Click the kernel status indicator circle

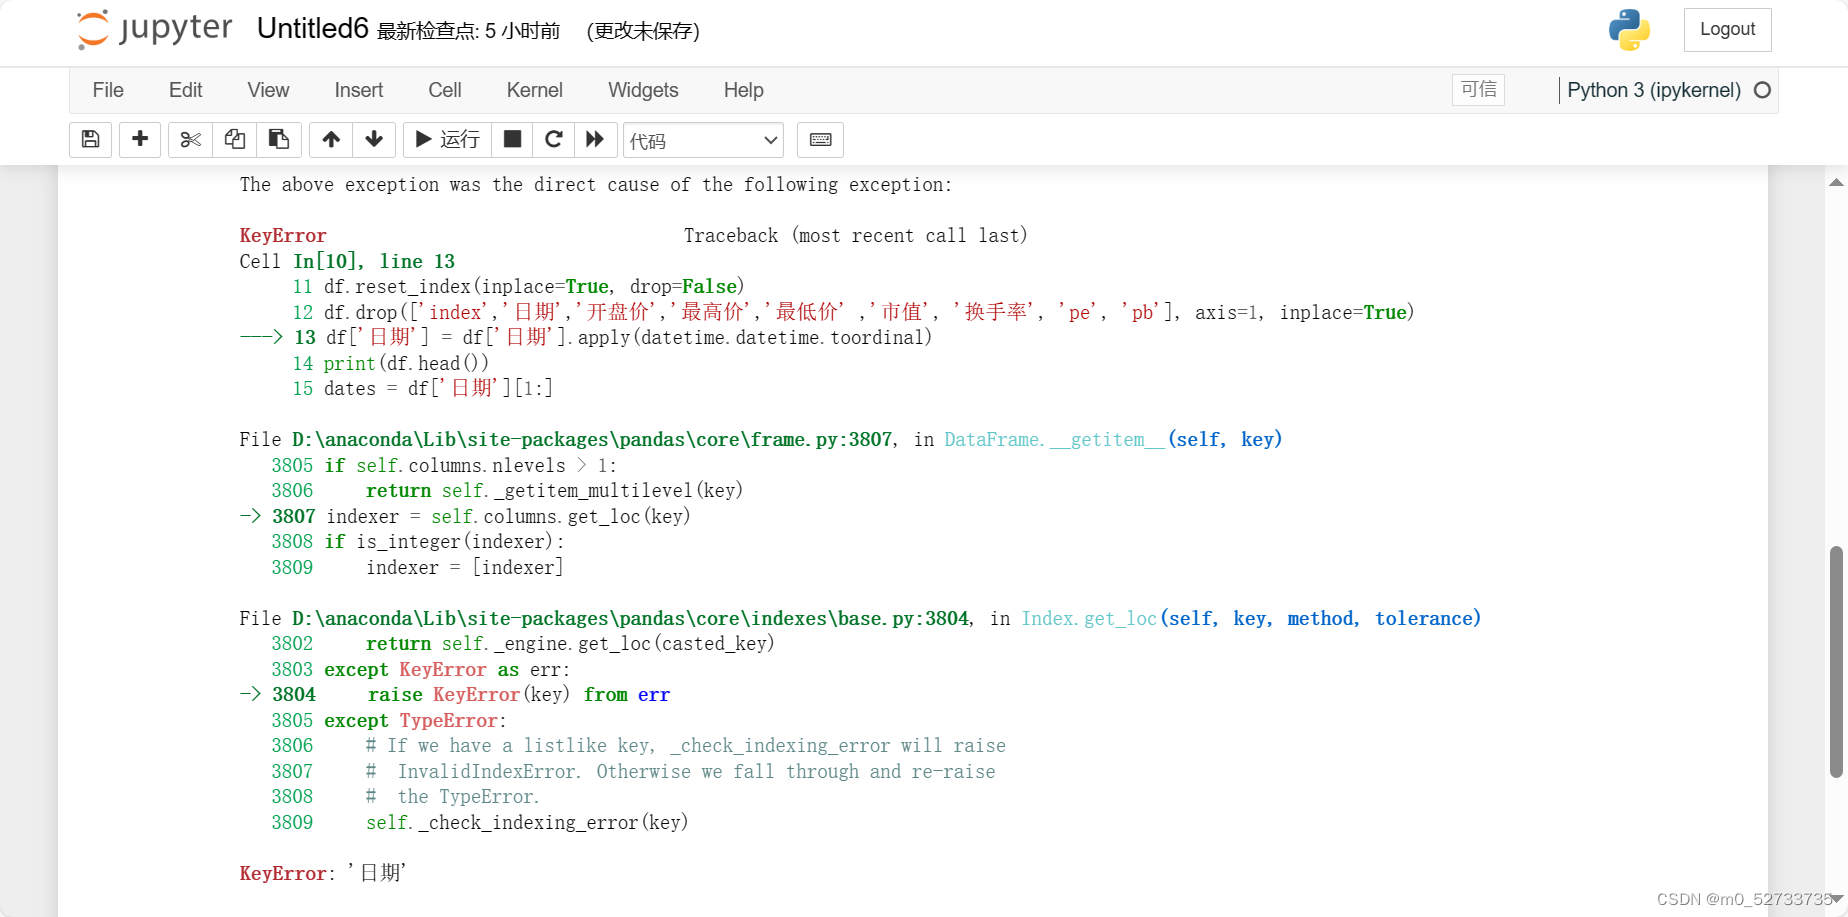[1762, 90]
